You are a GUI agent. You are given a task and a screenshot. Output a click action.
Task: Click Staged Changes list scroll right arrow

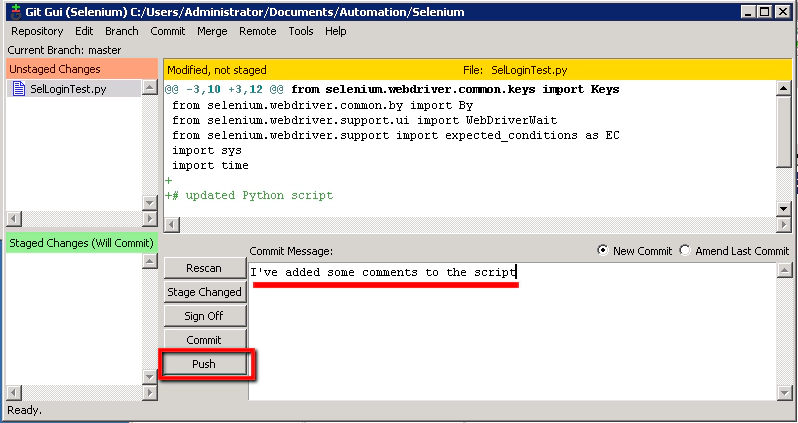pos(150,393)
